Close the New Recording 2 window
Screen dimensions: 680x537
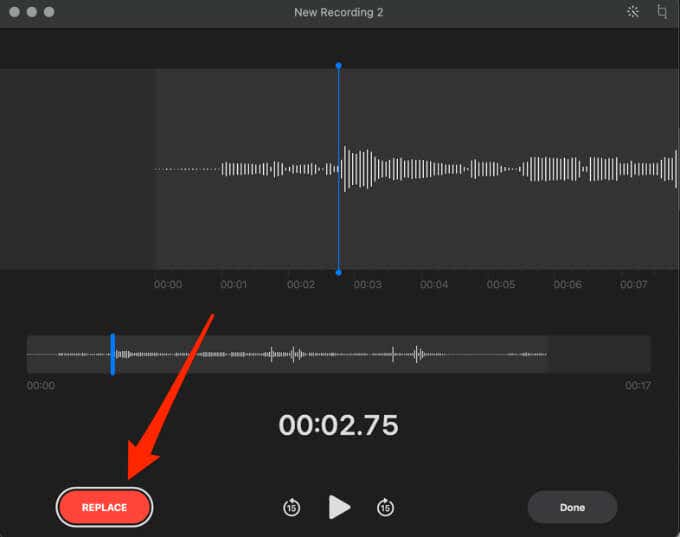14,12
